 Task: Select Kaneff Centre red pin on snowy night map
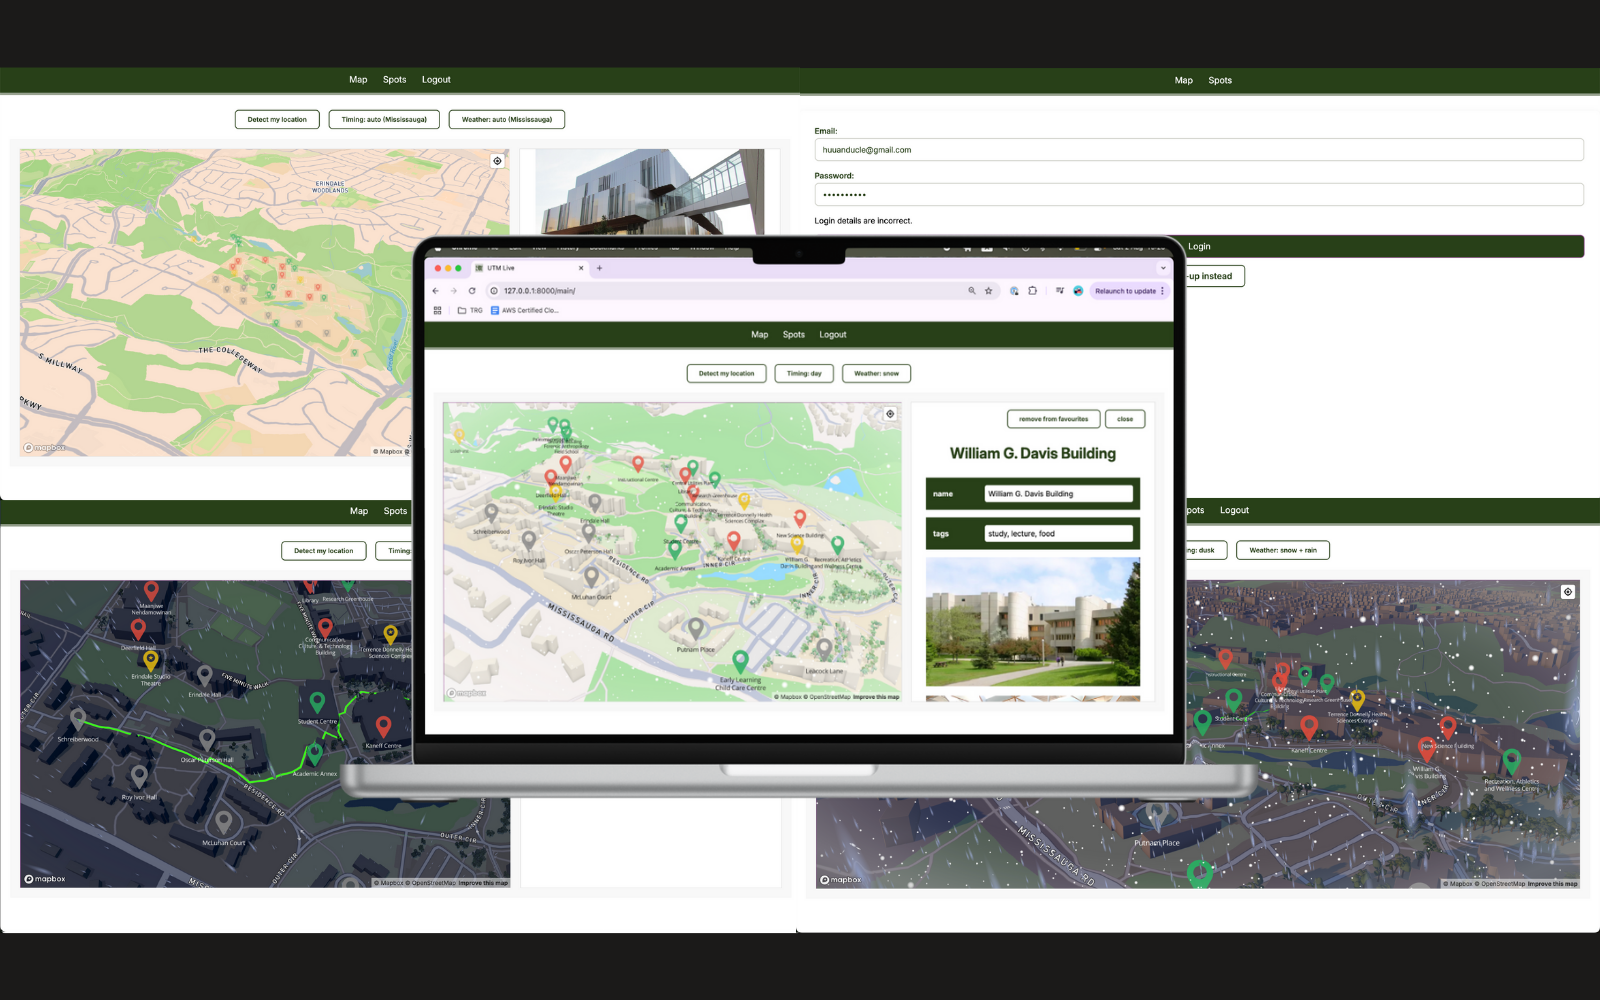tap(1309, 729)
